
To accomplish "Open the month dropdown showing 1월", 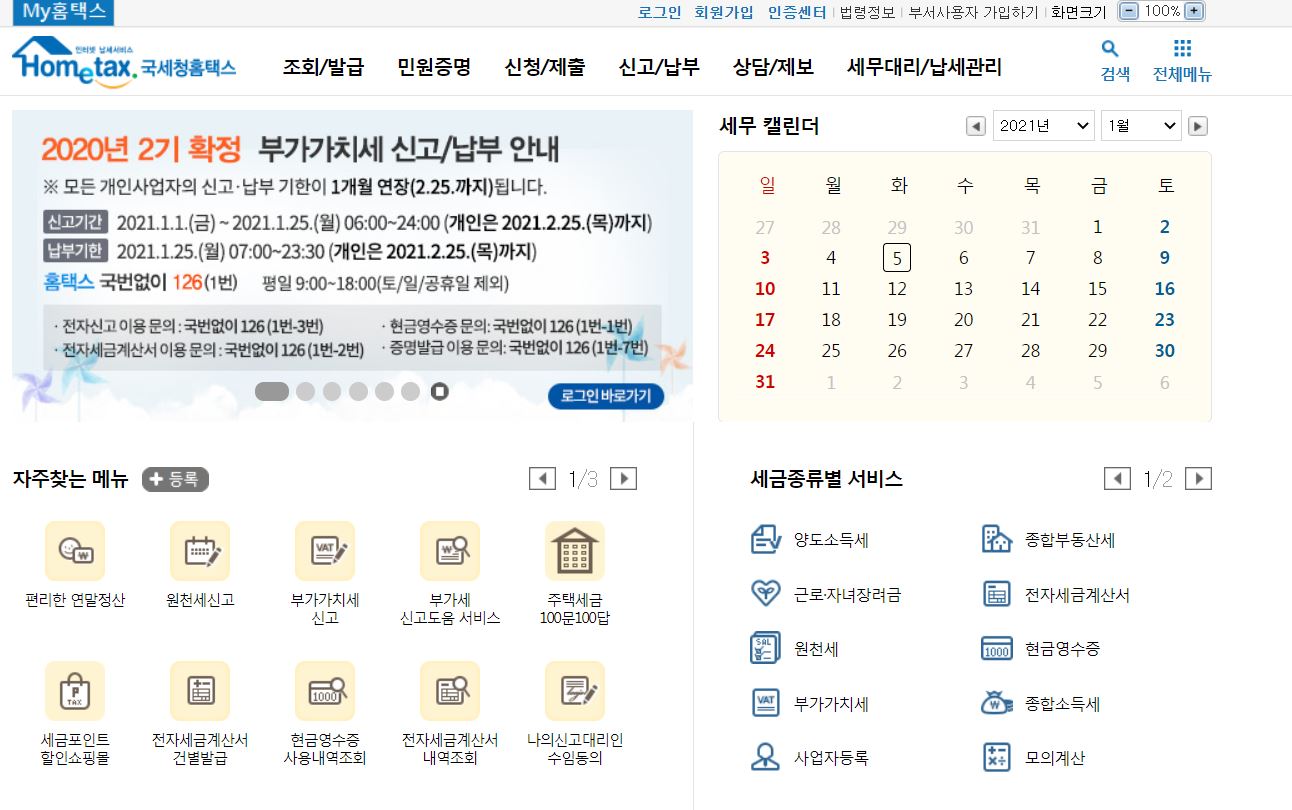I will (1141, 126).
